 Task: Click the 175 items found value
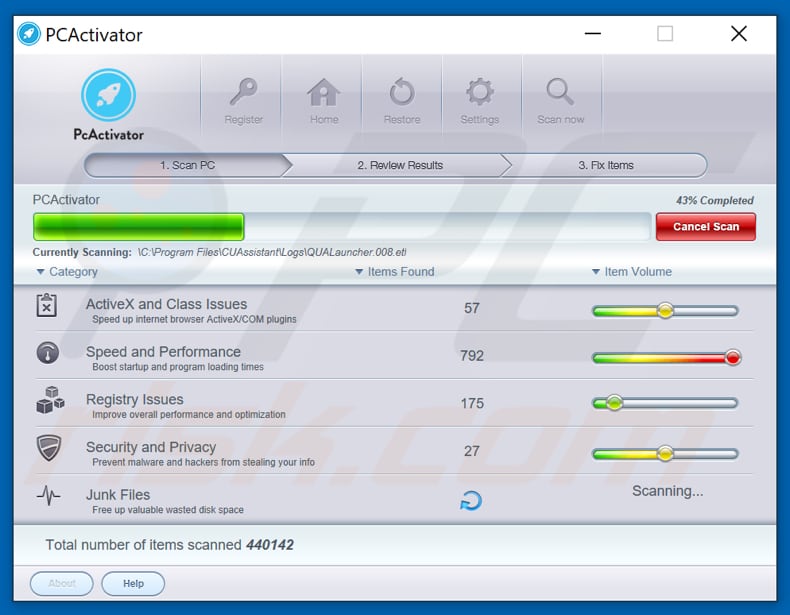[x=472, y=403]
